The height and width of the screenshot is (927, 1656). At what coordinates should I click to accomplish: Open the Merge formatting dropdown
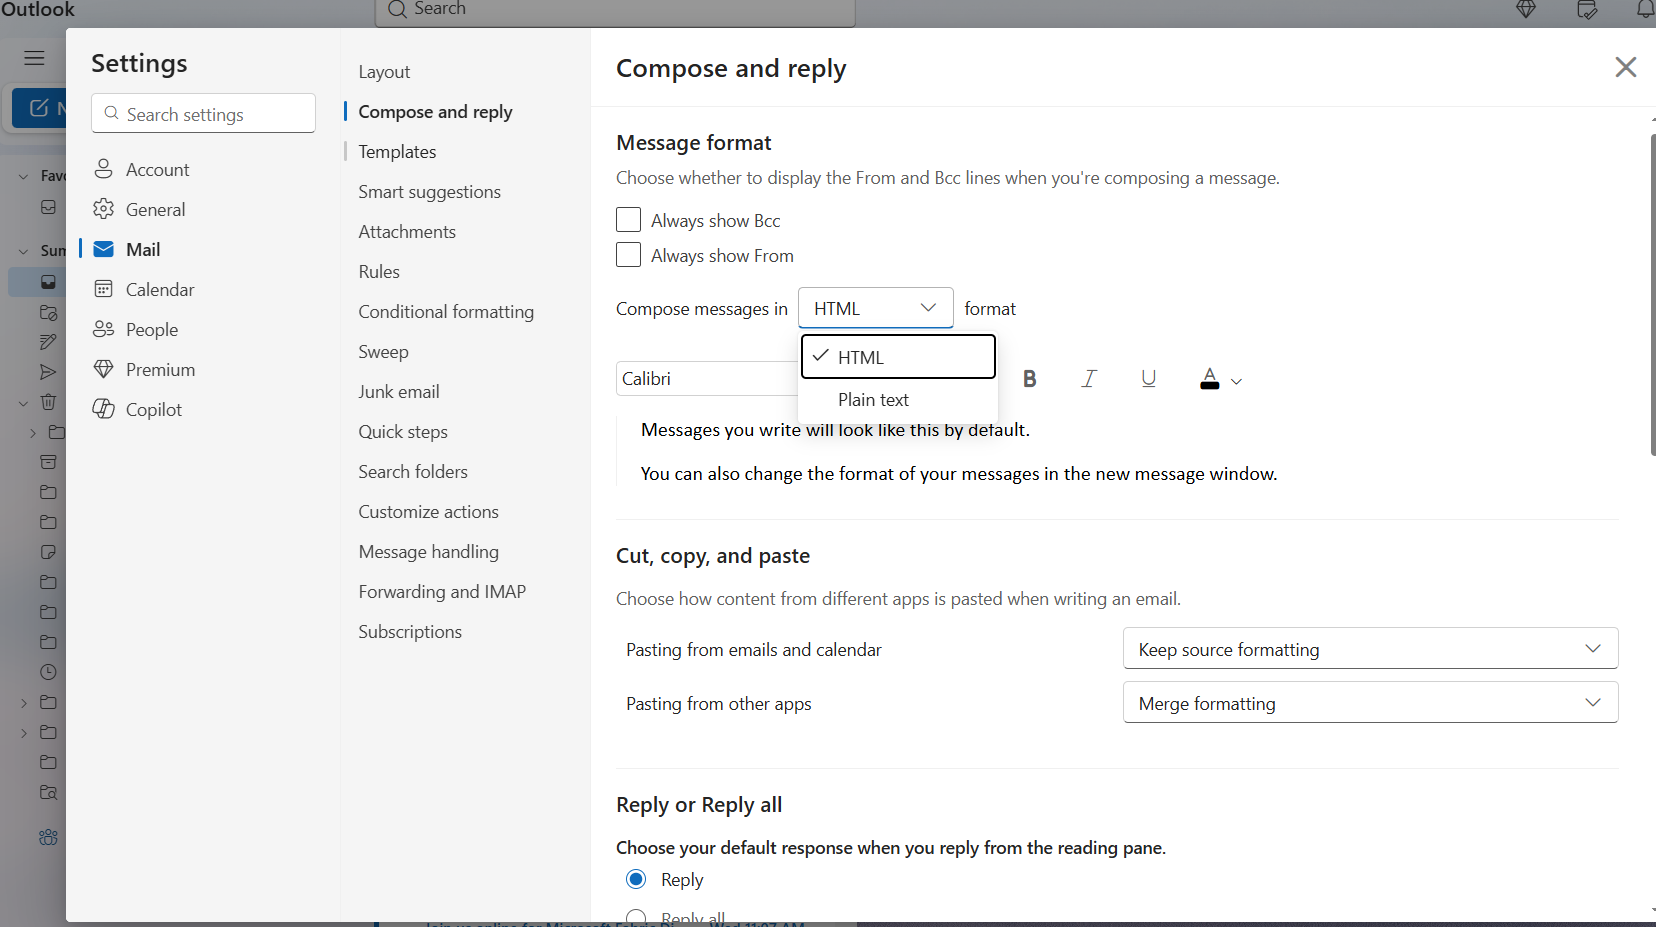click(1369, 702)
